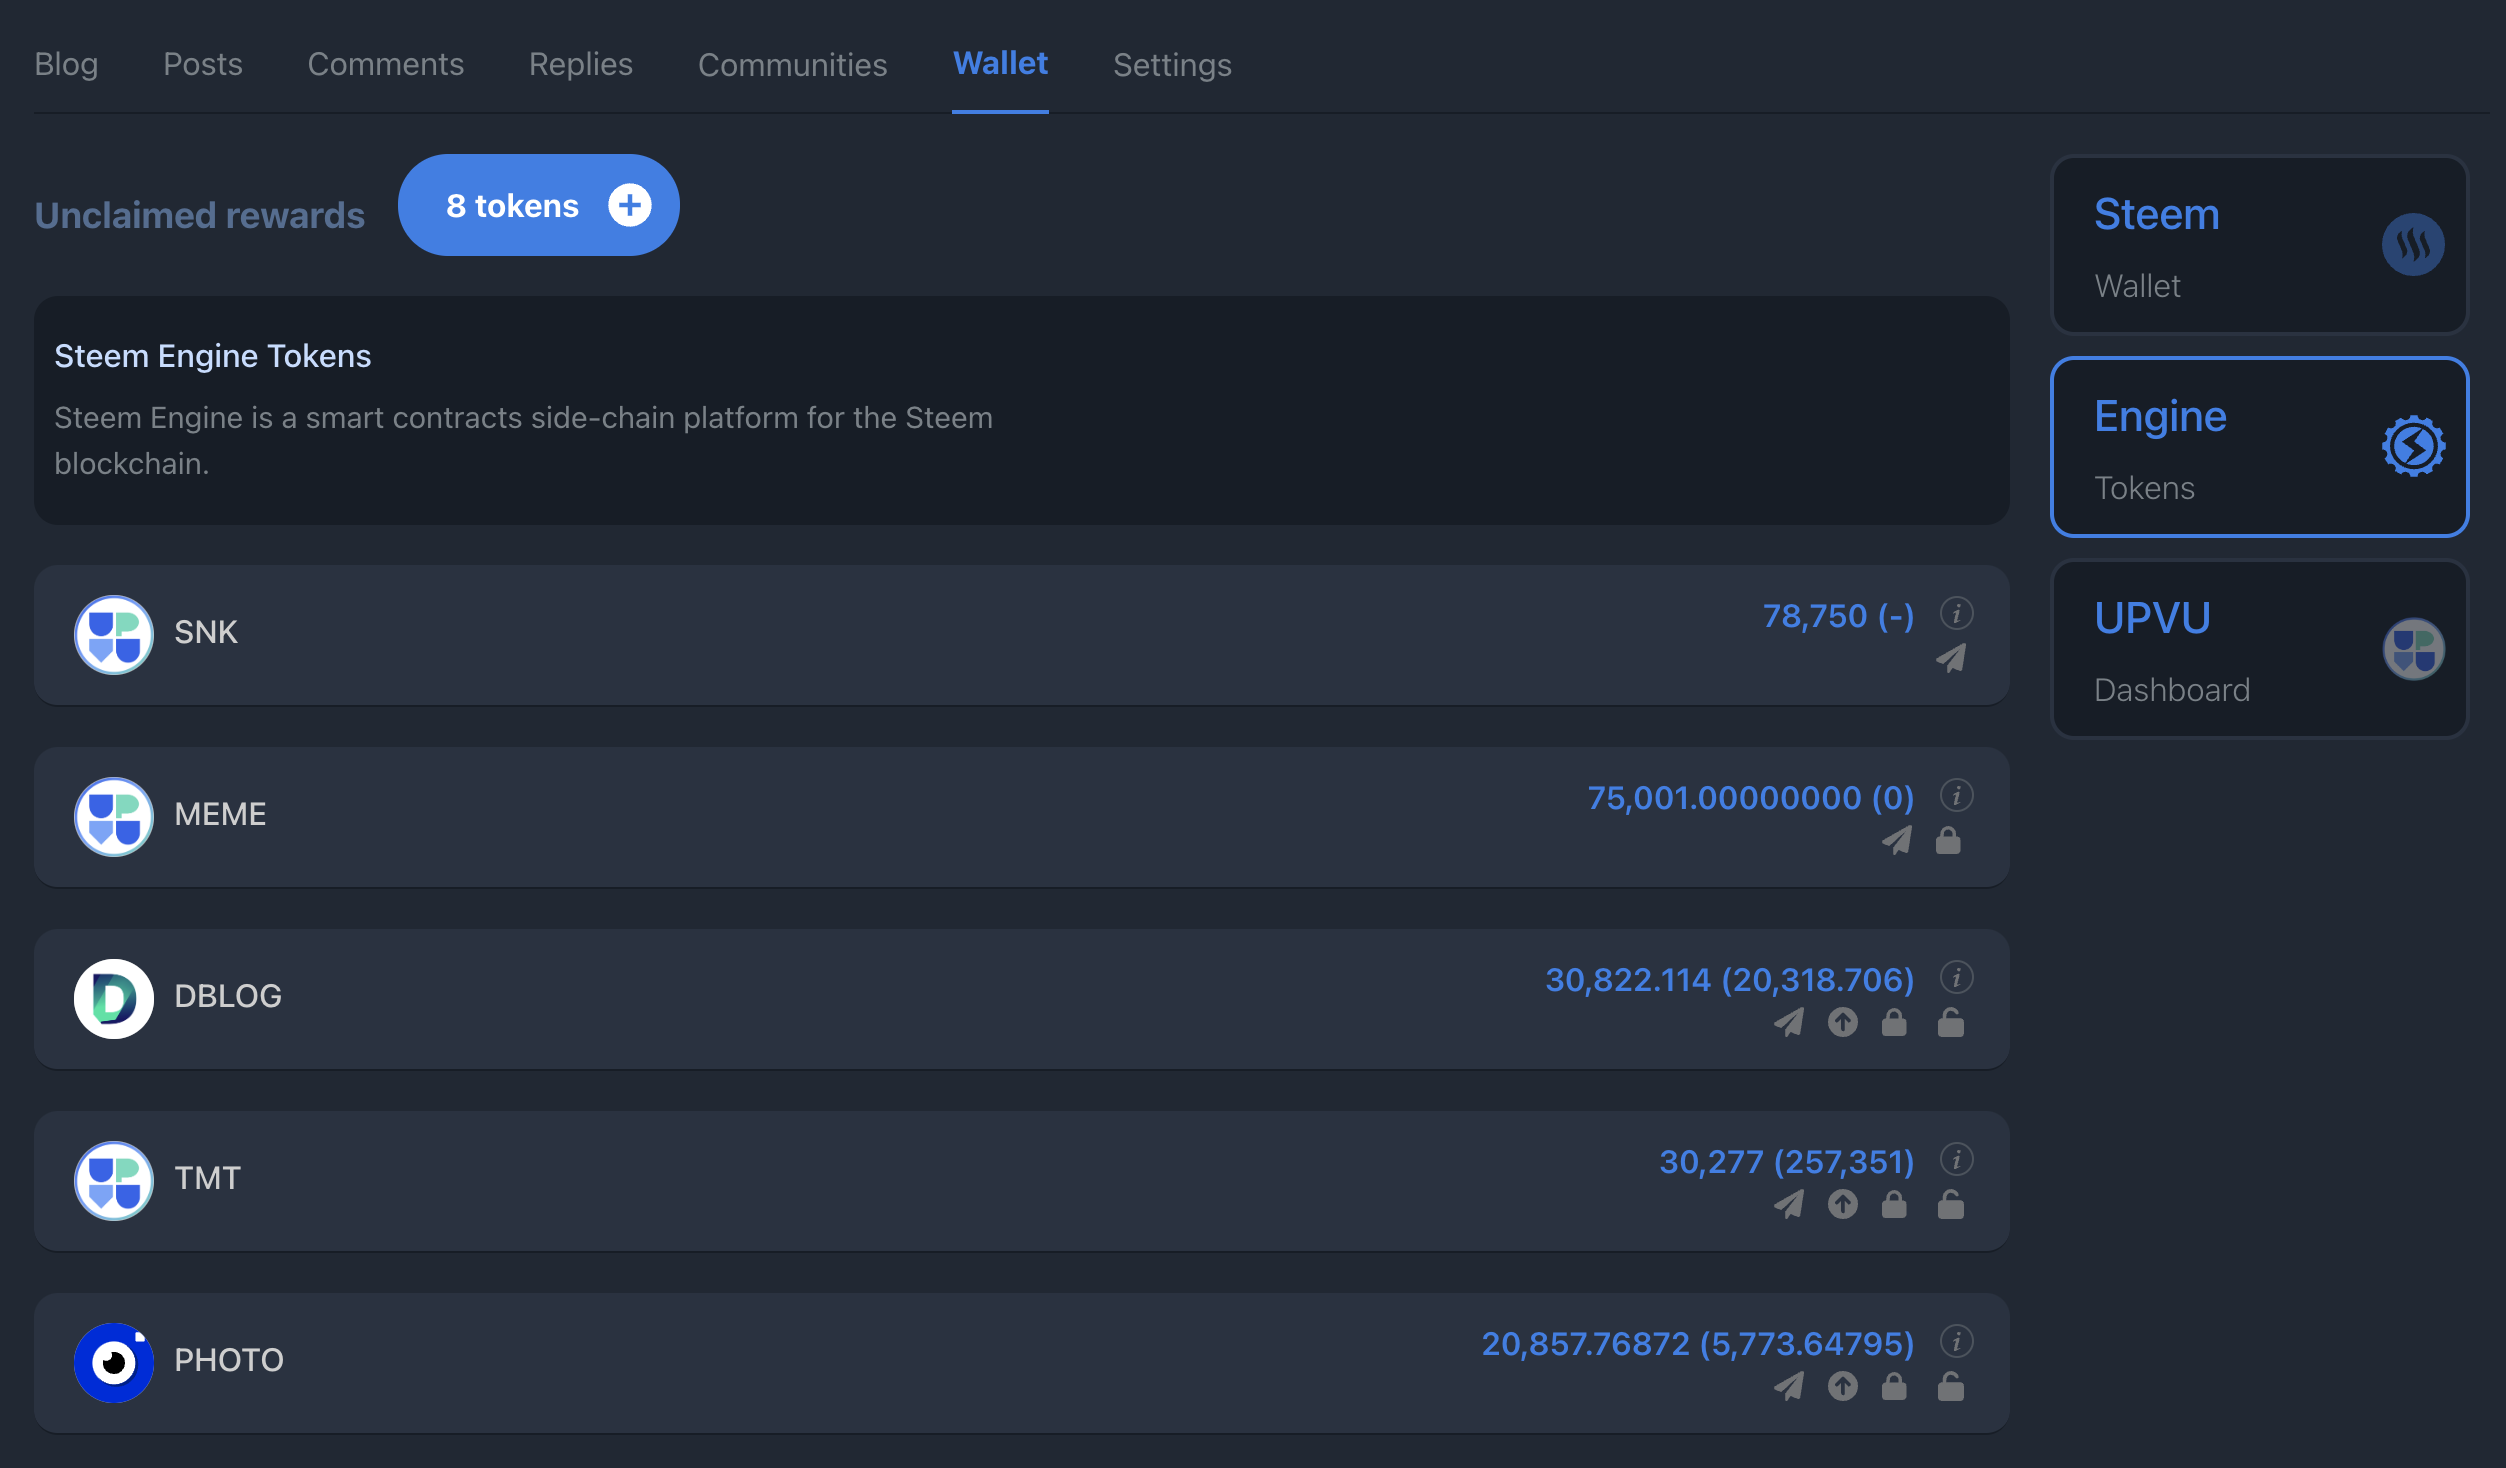Open the Steem Wallet card

pyautogui.click(x=2259, y=246)
